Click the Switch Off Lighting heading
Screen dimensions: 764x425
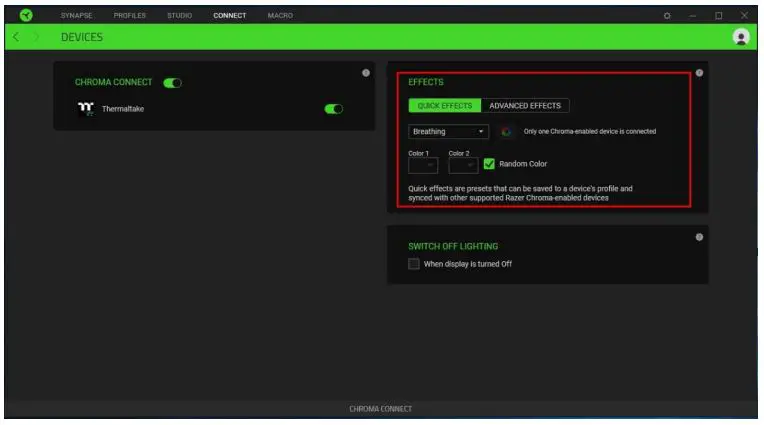(x=453, y=247)
